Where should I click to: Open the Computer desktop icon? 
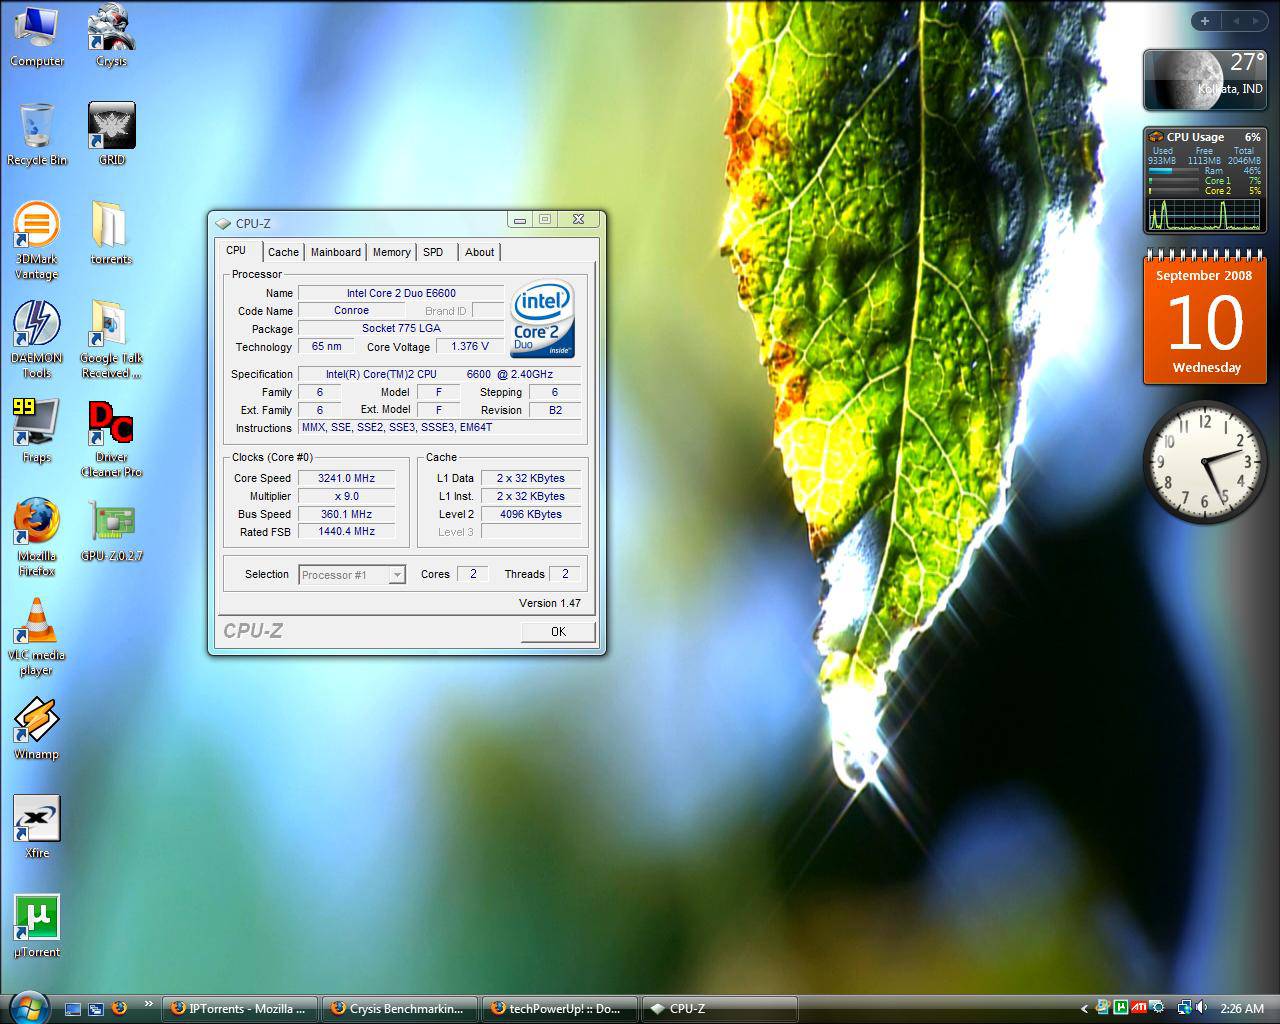[37, 36]
